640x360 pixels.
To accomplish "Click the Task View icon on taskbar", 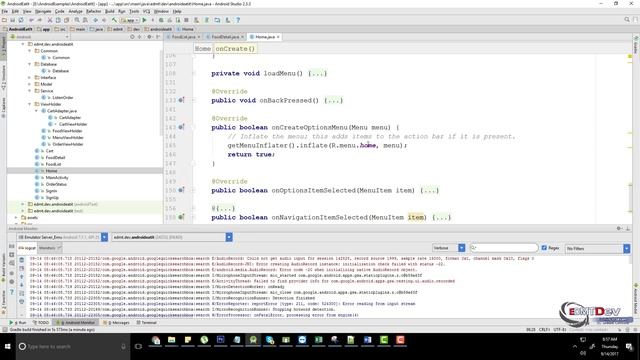I will (x=138, y=346).
